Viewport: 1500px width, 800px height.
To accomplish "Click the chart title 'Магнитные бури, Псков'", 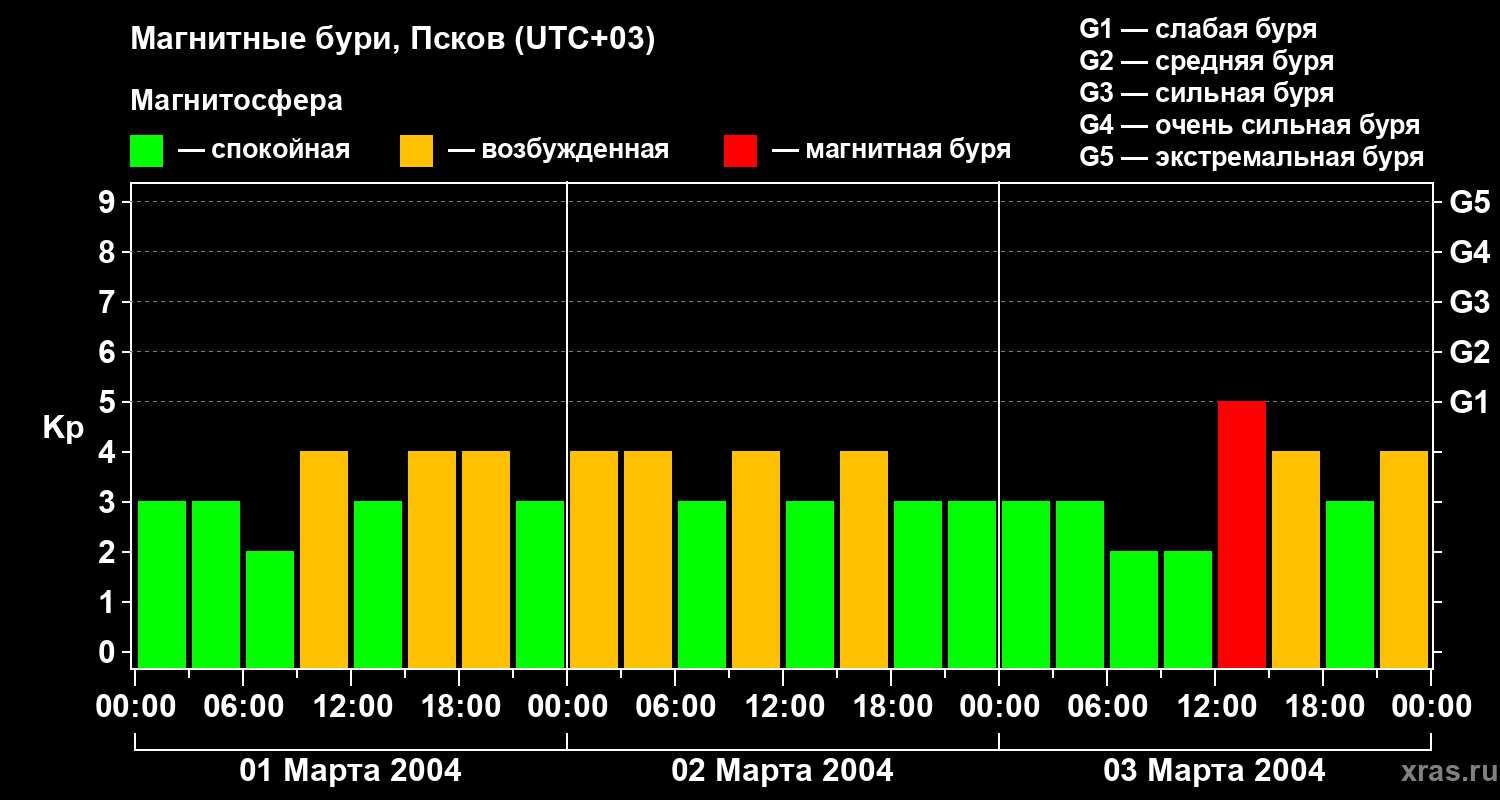I will pyautogui.click(x=392, y=40).
